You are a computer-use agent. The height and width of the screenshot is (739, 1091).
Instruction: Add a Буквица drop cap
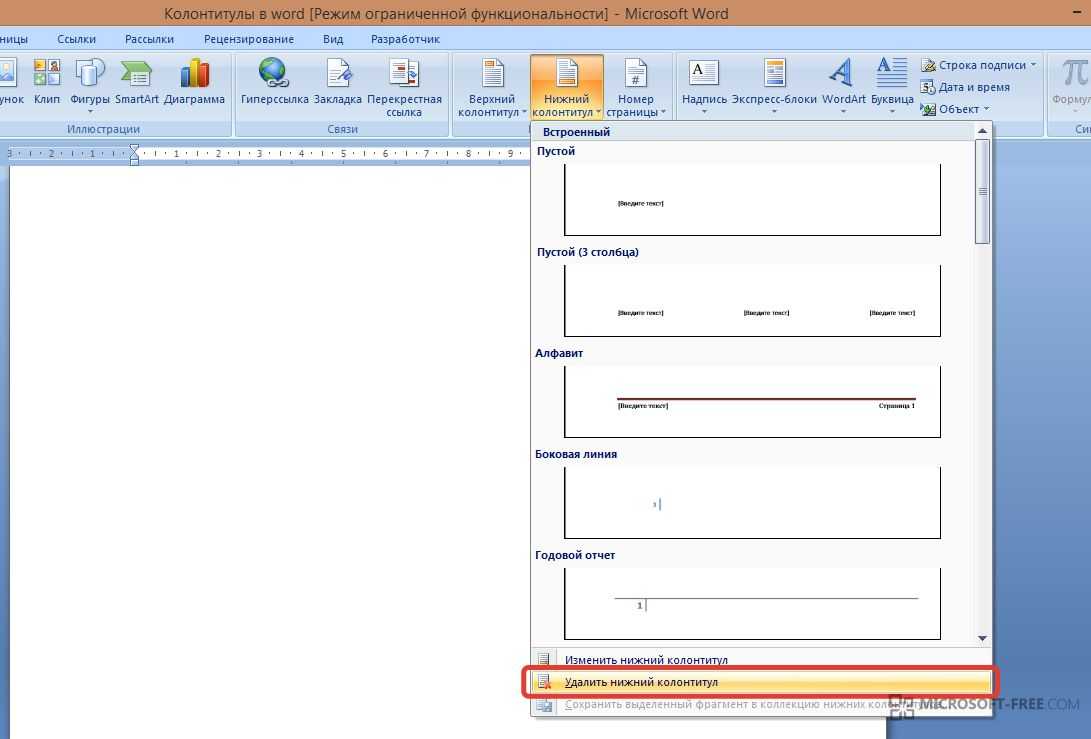point(892,86)
